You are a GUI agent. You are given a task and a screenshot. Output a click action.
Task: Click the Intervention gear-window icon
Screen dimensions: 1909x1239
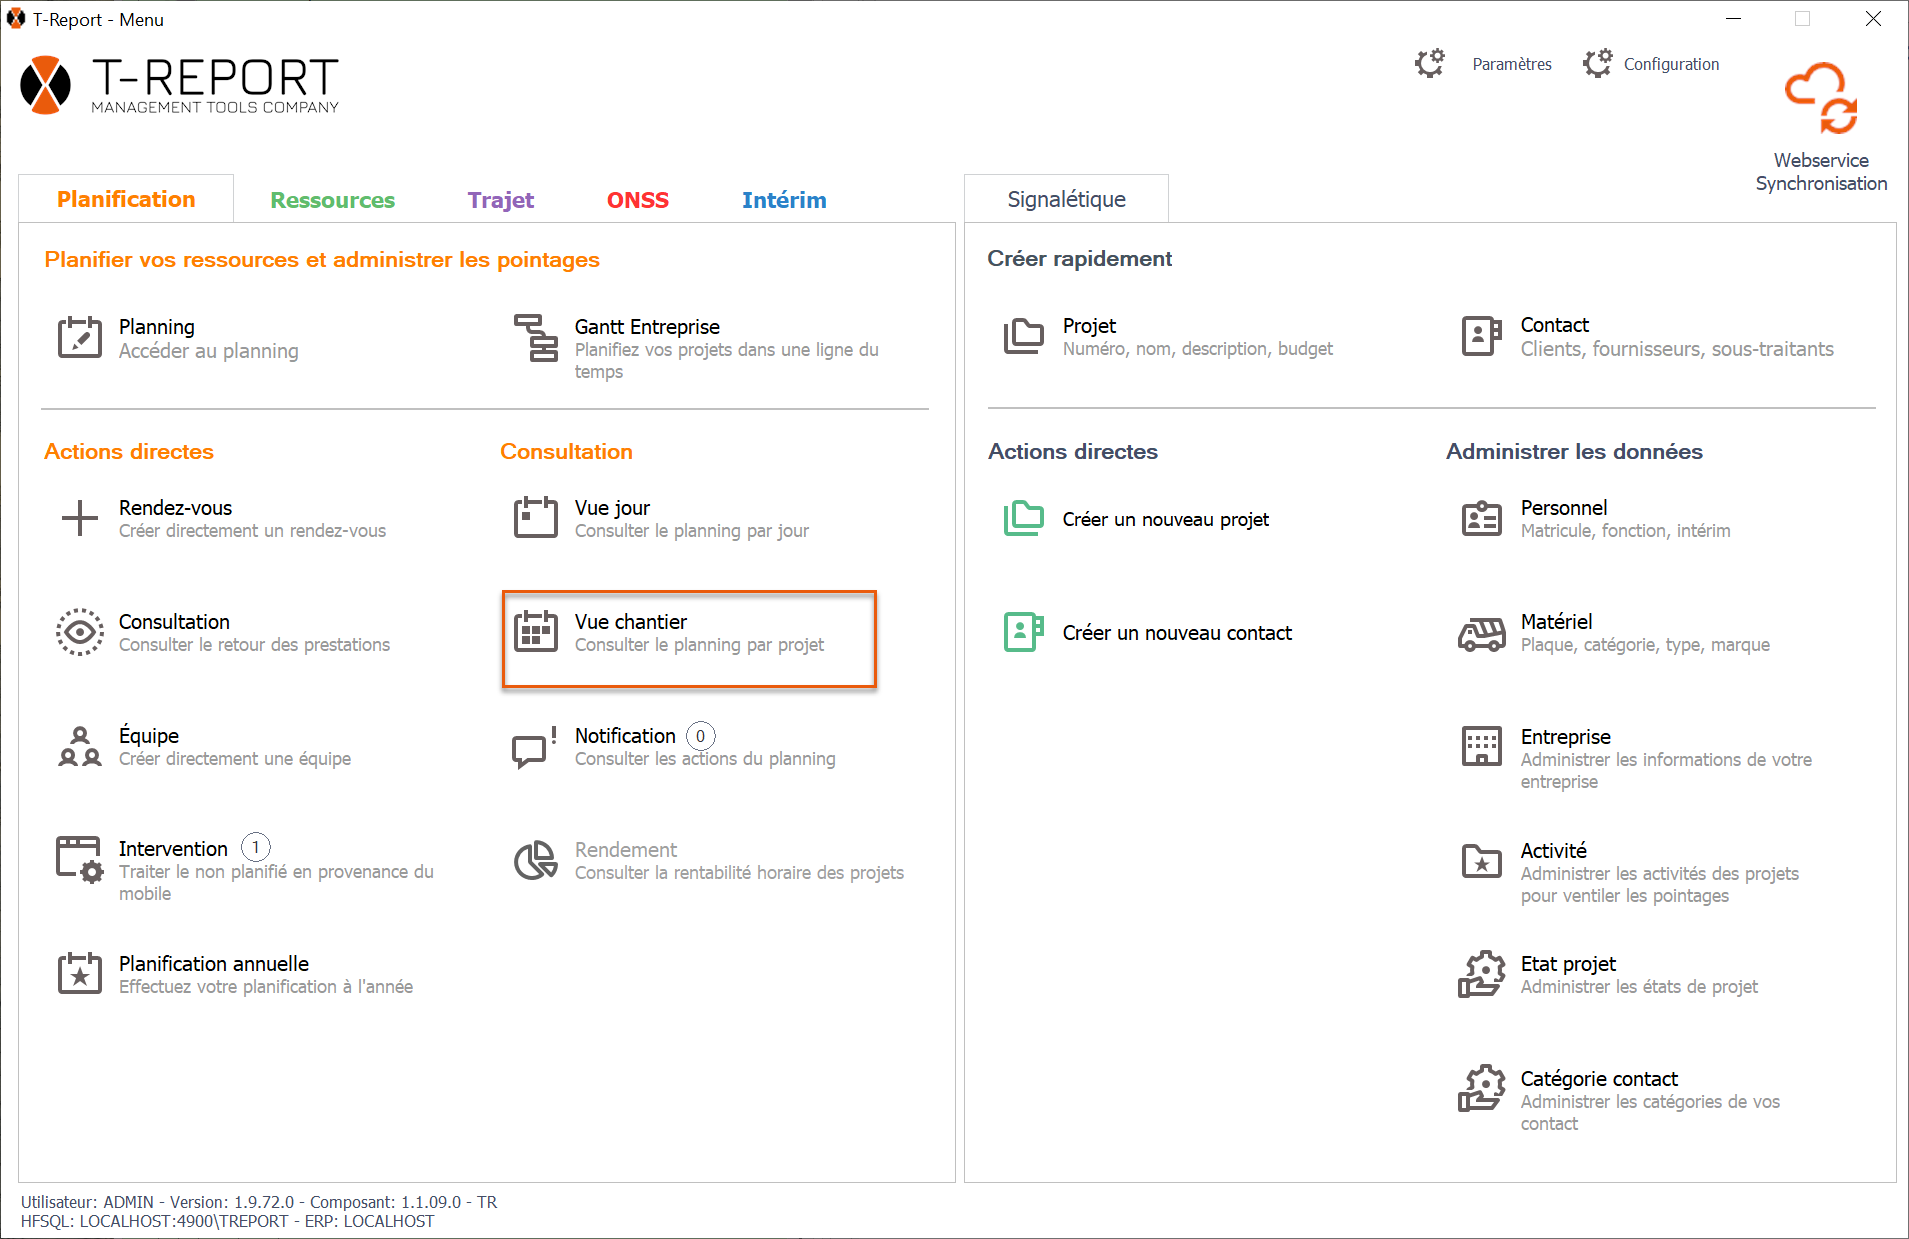click(79, 860)
